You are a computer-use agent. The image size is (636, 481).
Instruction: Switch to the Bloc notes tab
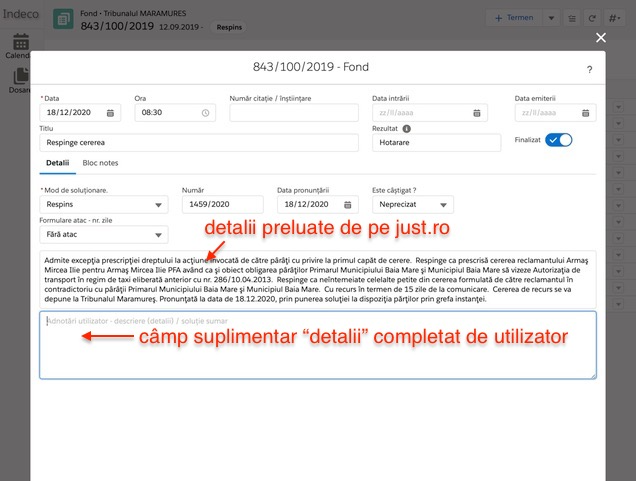[100, 162]
